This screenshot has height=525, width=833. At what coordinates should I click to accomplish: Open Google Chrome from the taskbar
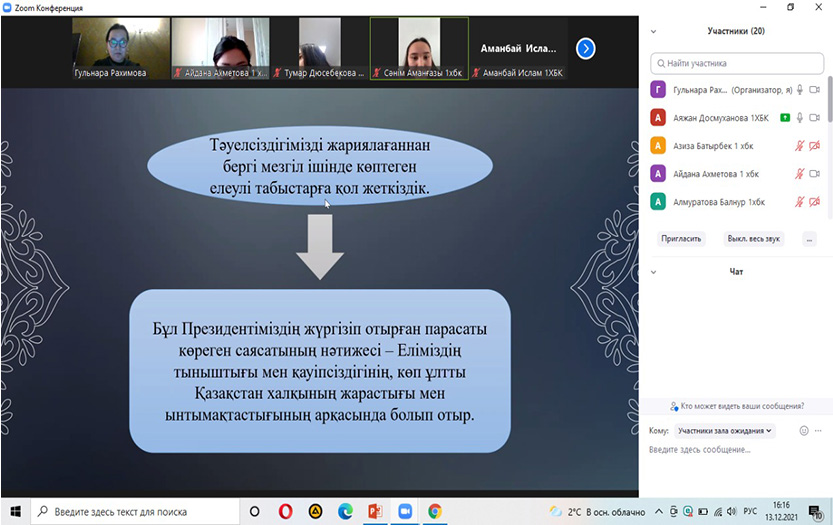(x=435, y=511)
